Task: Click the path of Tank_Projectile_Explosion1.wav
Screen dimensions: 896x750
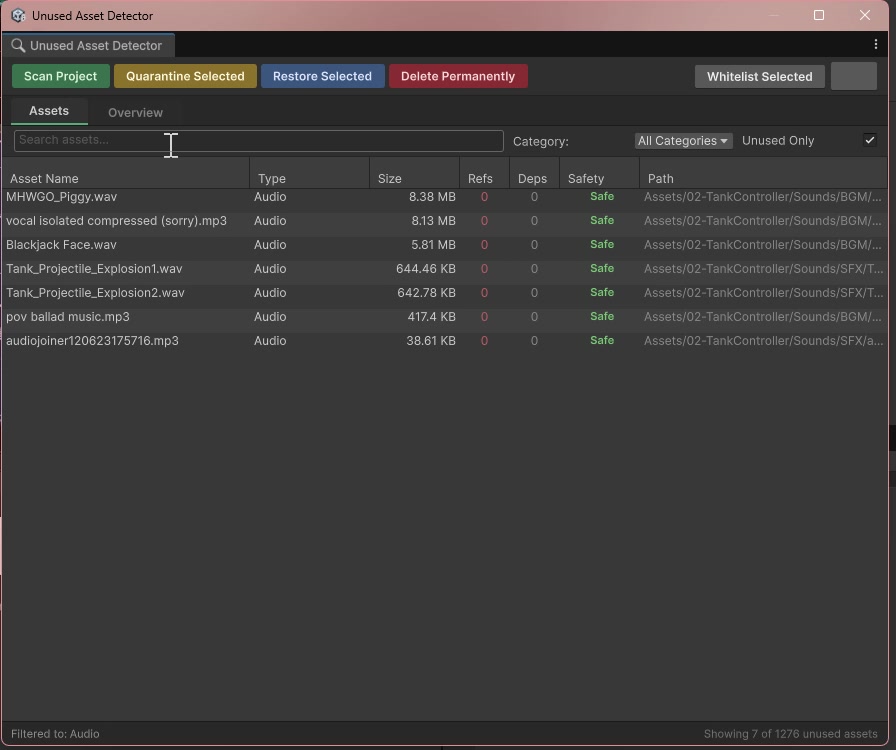Action: click(763, 269)
